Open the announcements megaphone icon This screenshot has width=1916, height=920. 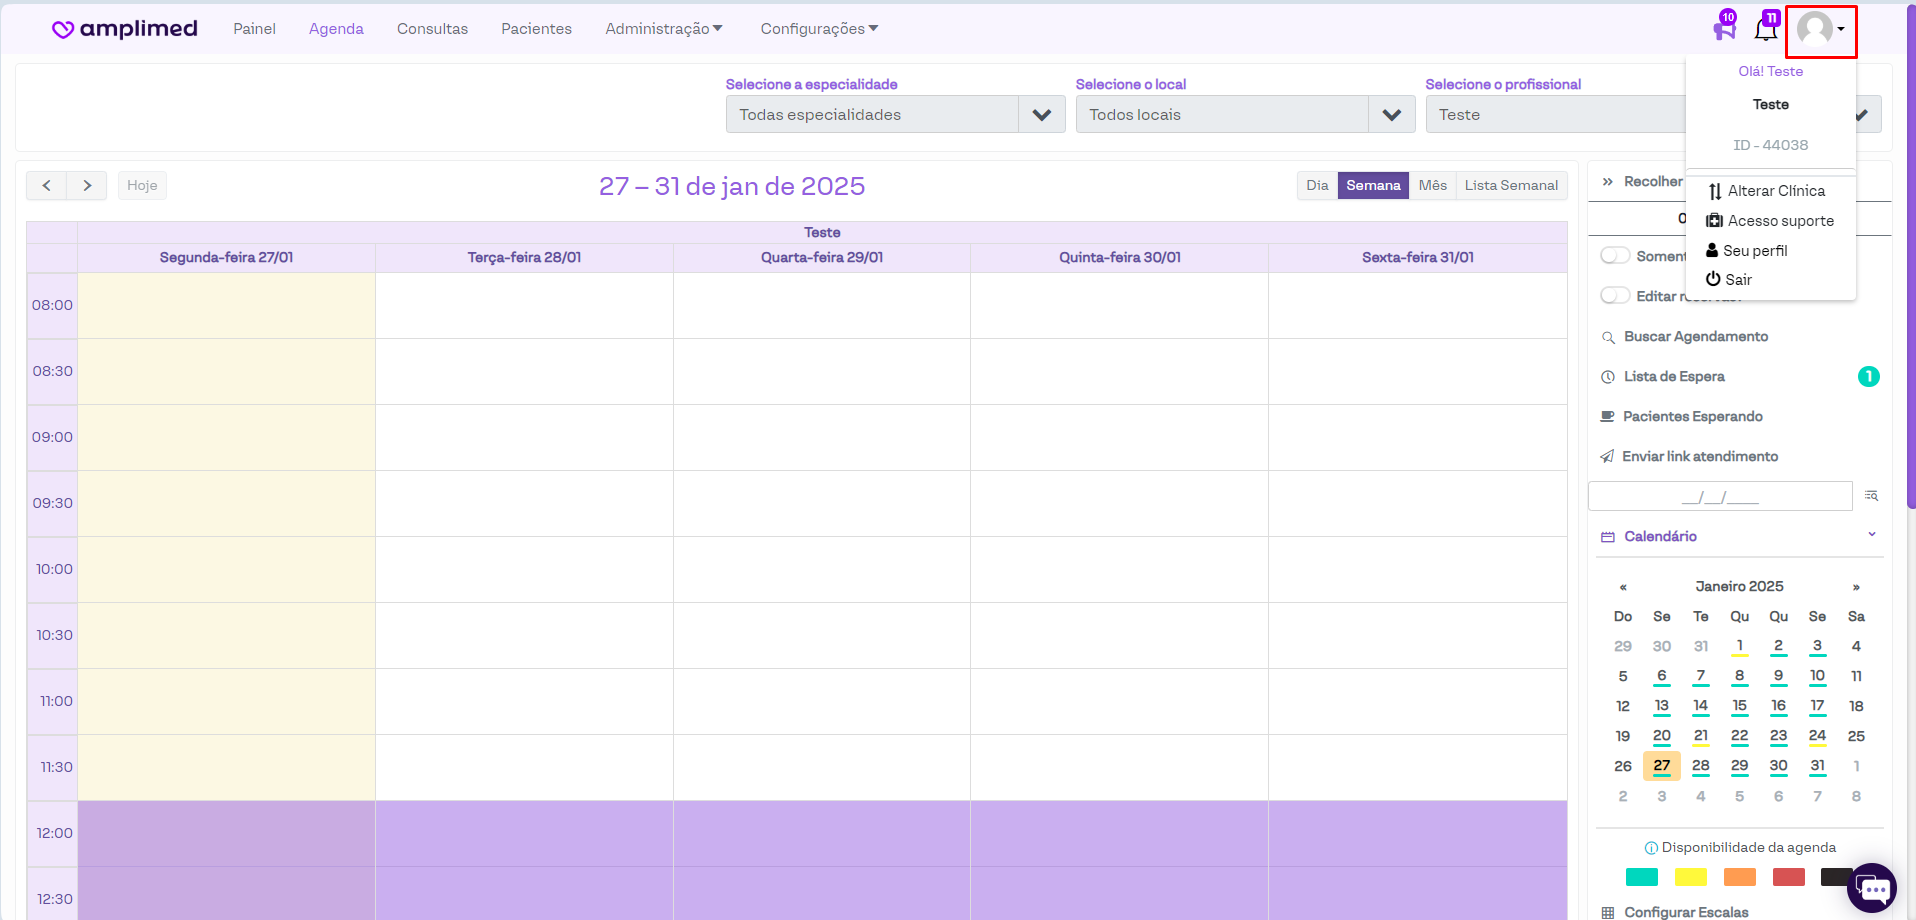click(1724, 29)
